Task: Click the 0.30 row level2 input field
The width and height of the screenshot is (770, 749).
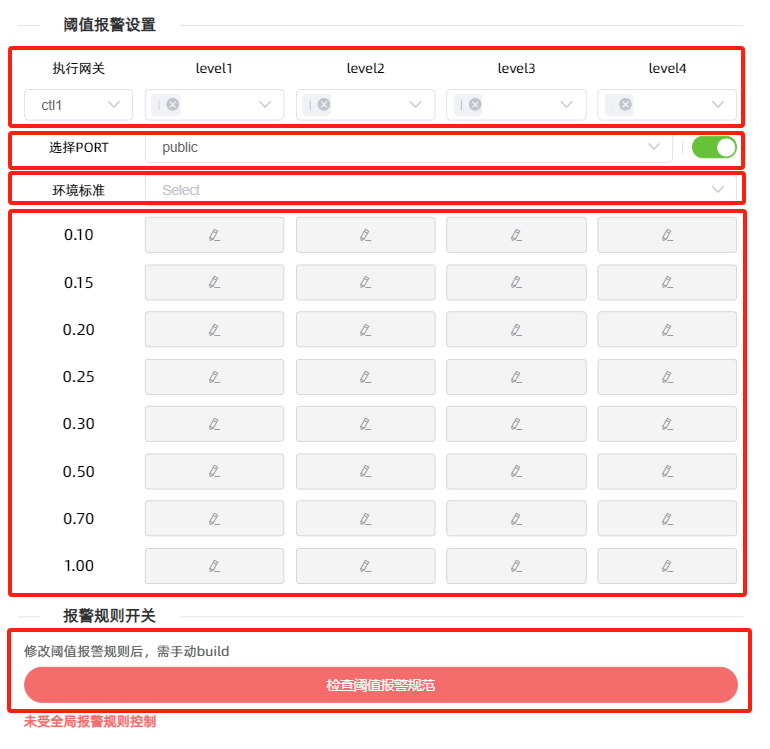Action: pyautogui.click(x=365, y=424)
